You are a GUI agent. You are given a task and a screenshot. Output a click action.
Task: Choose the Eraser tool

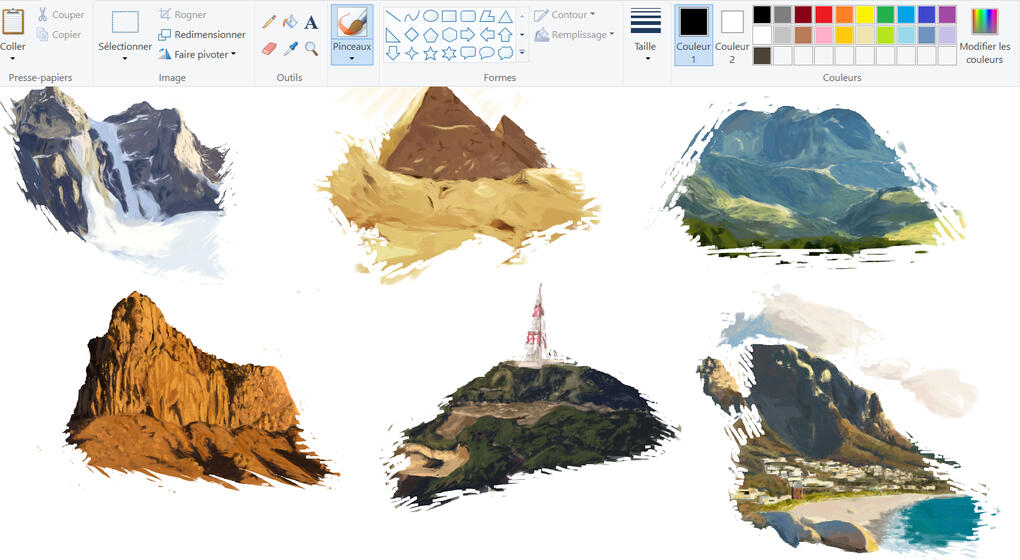pos(269,48)
